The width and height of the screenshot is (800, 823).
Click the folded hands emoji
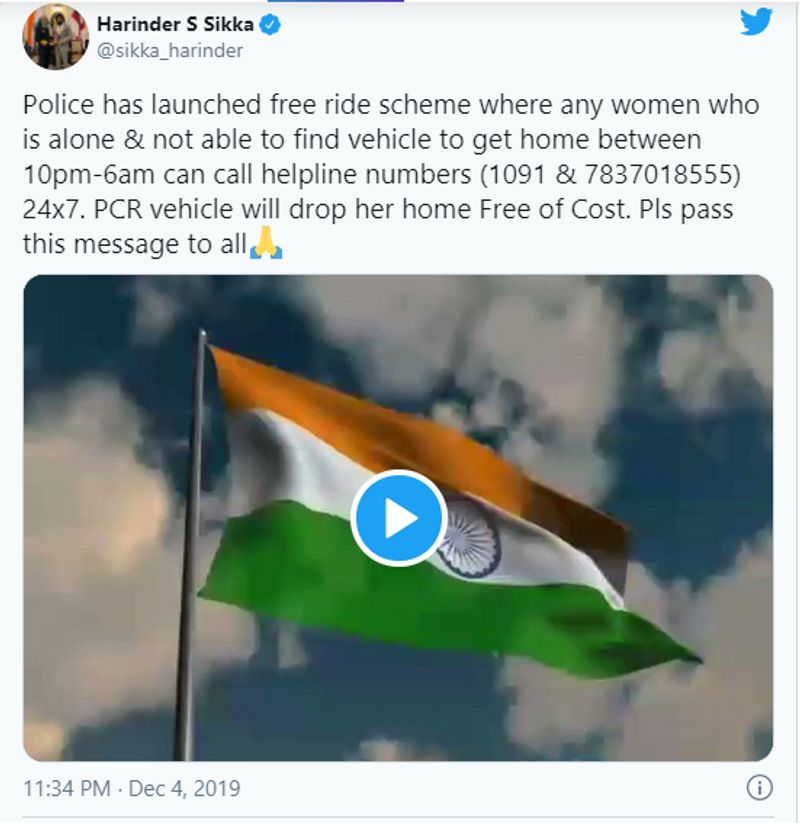coord(266,244)
